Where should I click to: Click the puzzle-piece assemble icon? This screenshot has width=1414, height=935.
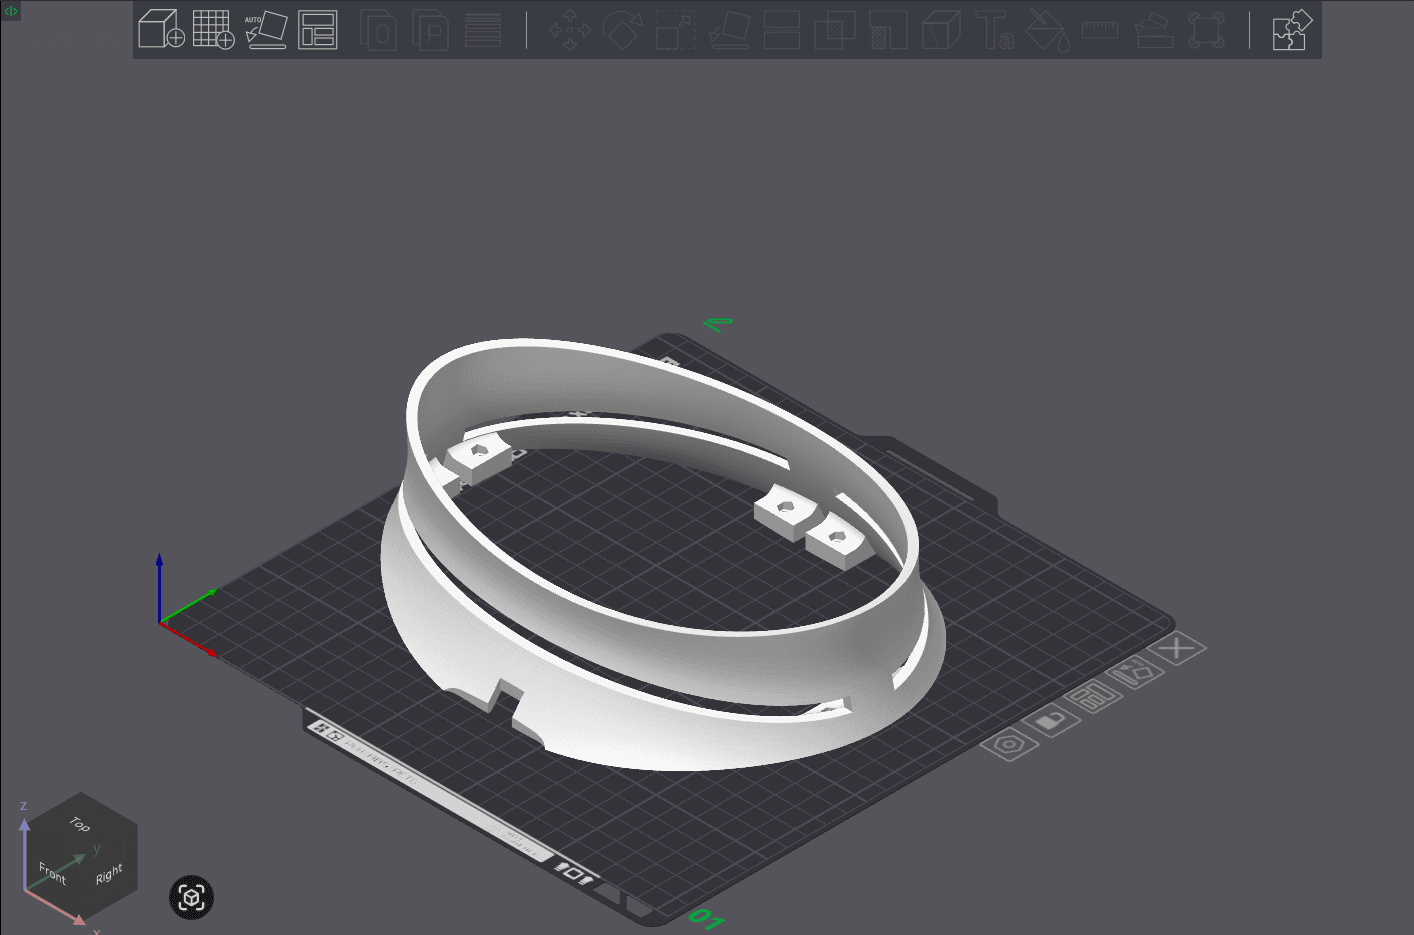pyautogui.click(x=1291, y=30)
